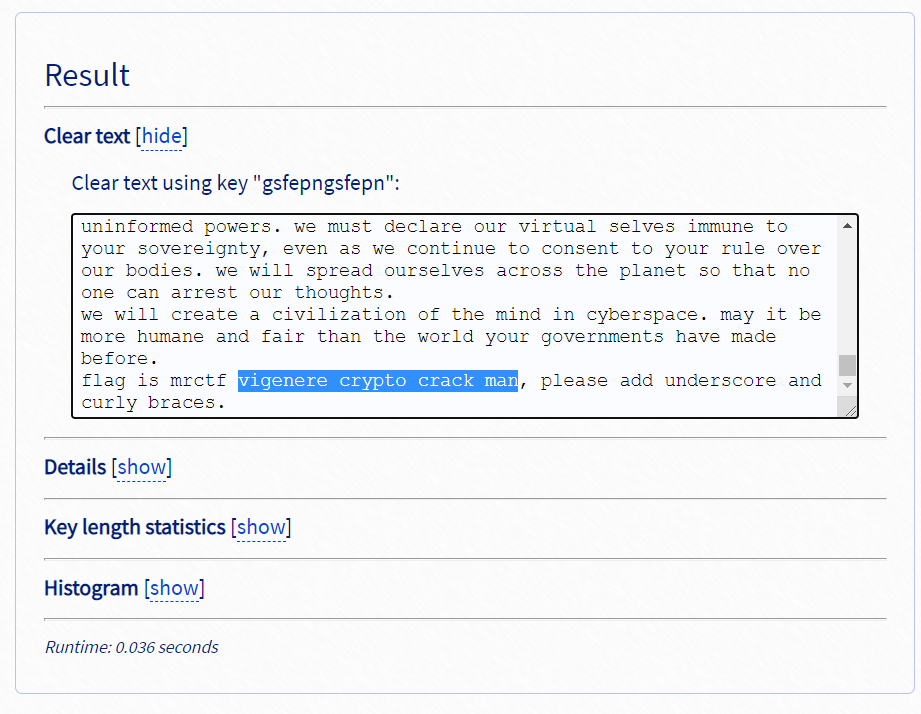Screen dimensions: 921x714
Task: Click the line "more humane and fair"
Action: [x=428, y=336]
